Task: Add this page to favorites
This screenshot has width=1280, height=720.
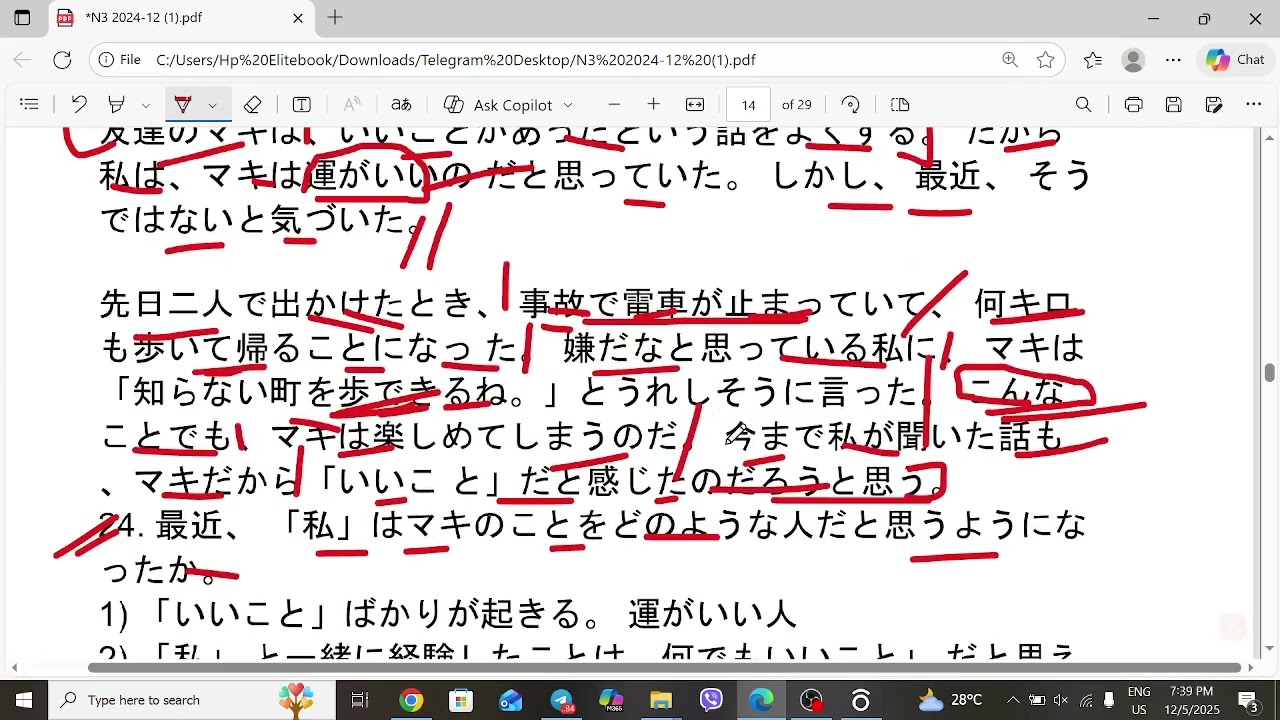Action: (1045, 60)
